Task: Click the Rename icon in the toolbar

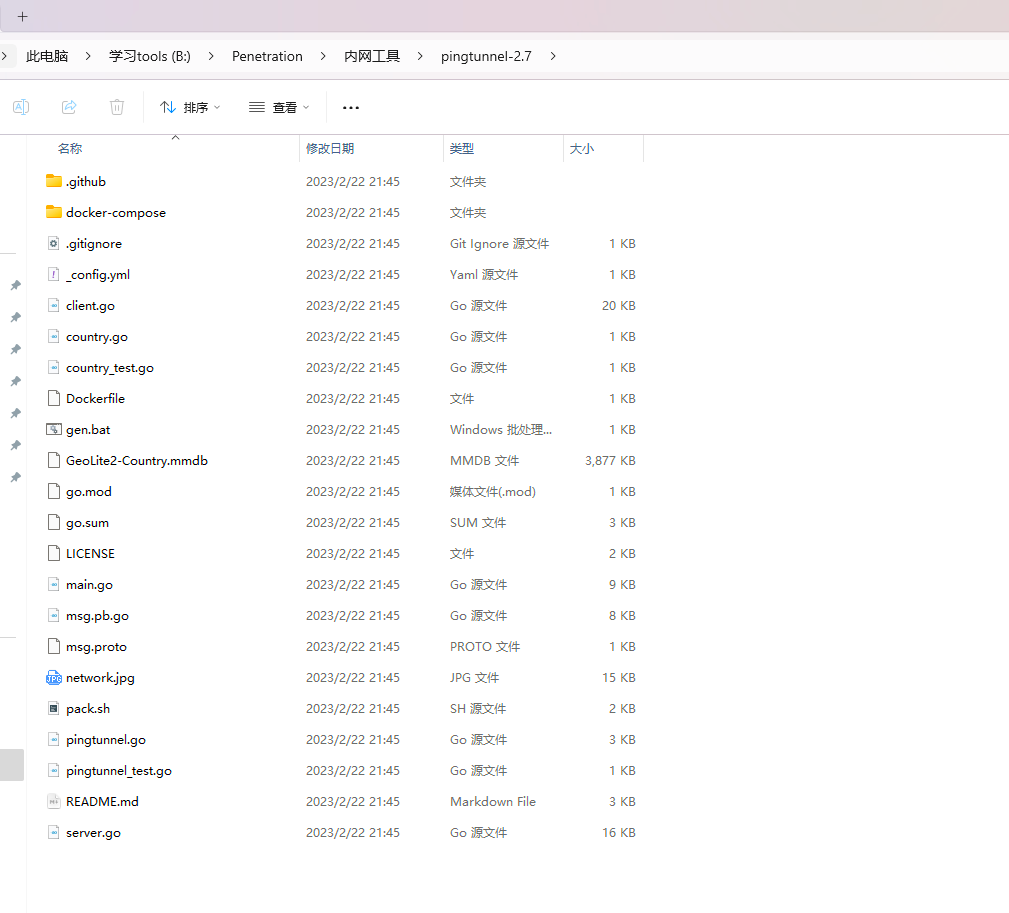Action: 21,107
